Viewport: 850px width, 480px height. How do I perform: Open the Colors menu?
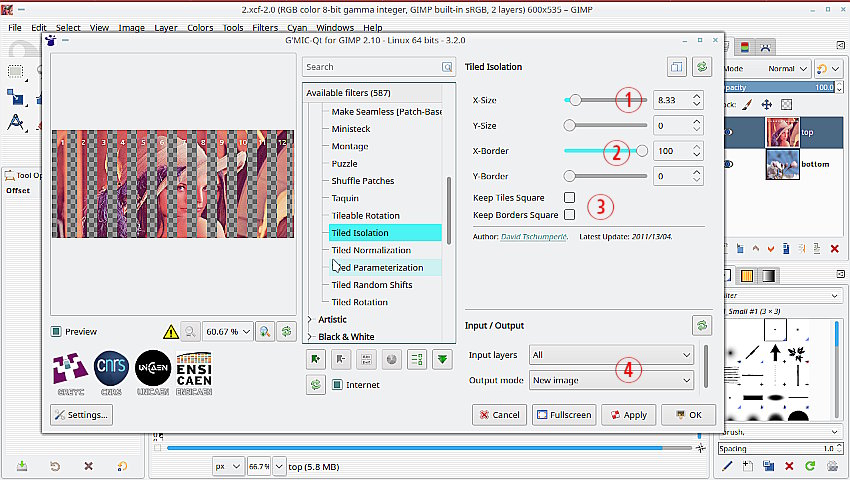tap(200, 28)
